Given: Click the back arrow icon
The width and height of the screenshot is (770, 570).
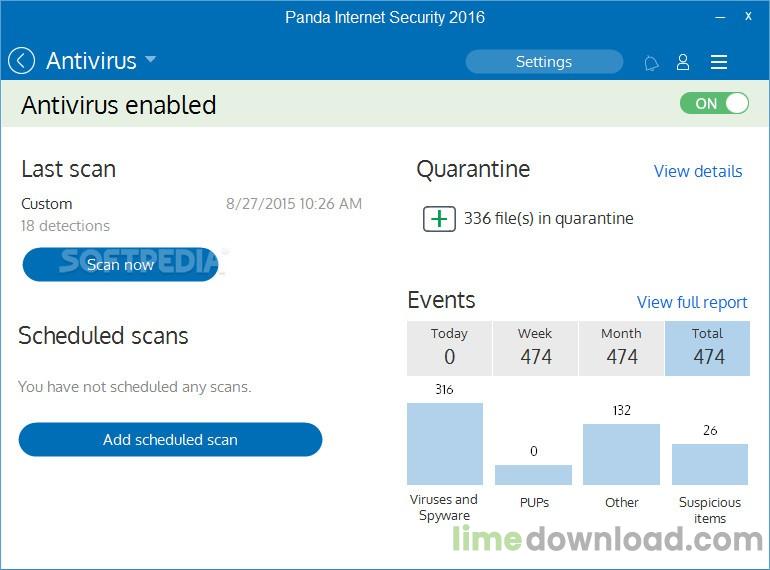Looking at the screenshot, I should tap(21, 61).
